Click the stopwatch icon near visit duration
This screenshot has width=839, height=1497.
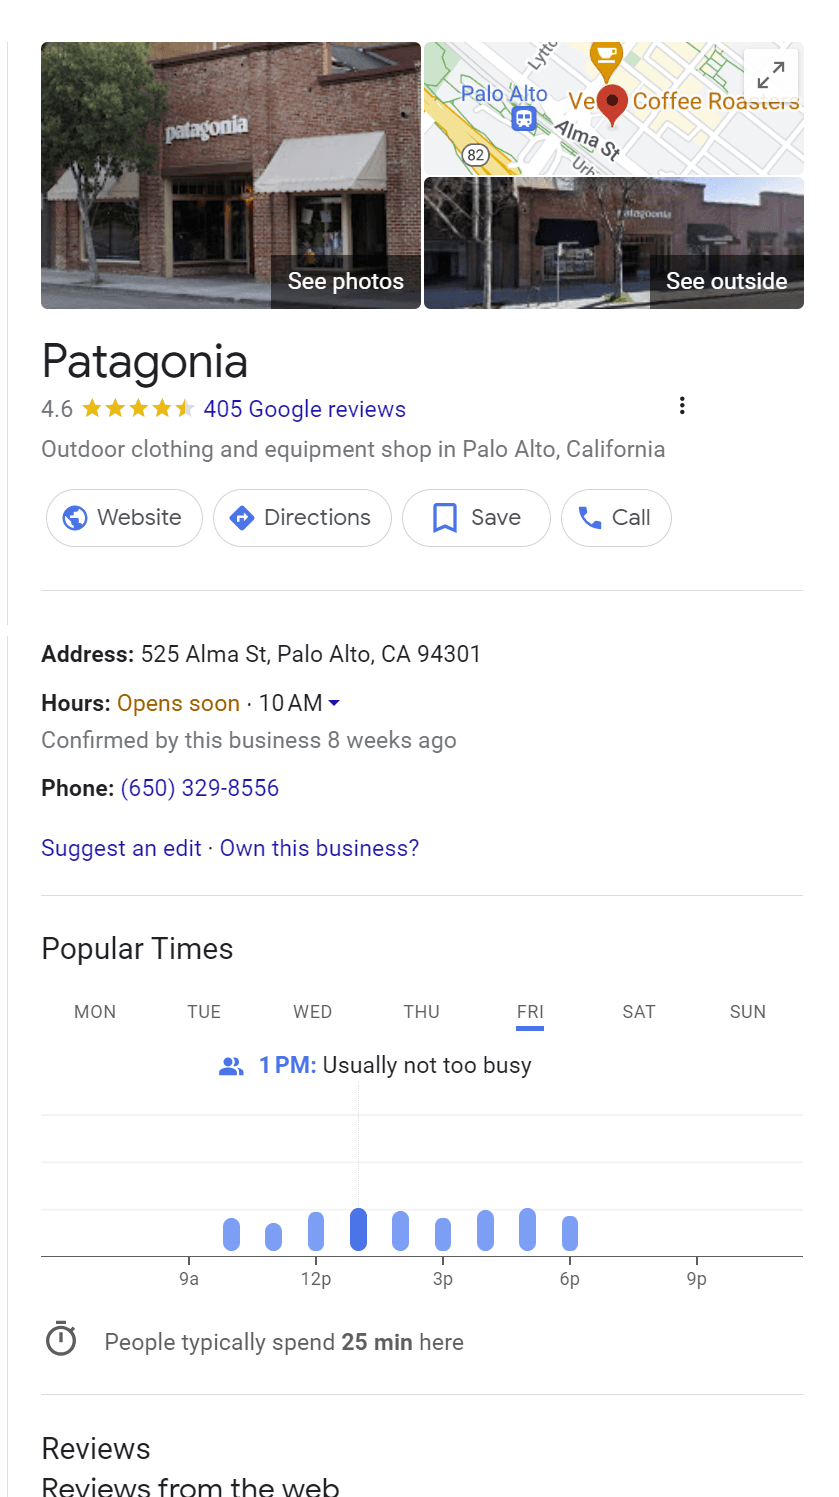click(x=61, y=1339)
